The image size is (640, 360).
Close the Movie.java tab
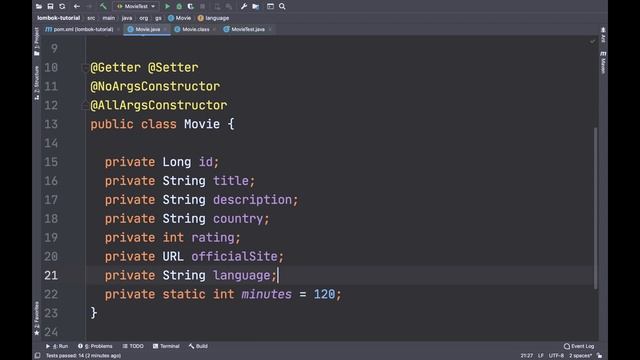pyautogui.click(x=165, y=29)
